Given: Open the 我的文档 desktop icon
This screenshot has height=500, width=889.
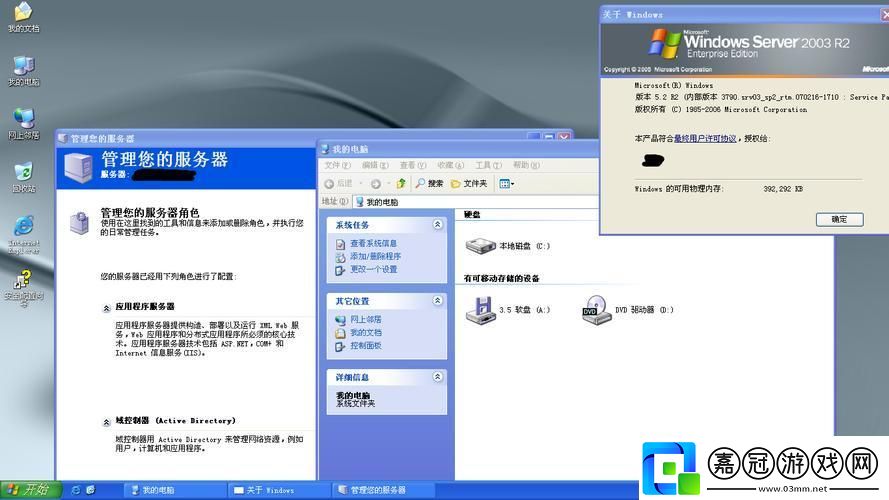Looking at the screenshot, I should pyautogui.click(x=23, y=17).
